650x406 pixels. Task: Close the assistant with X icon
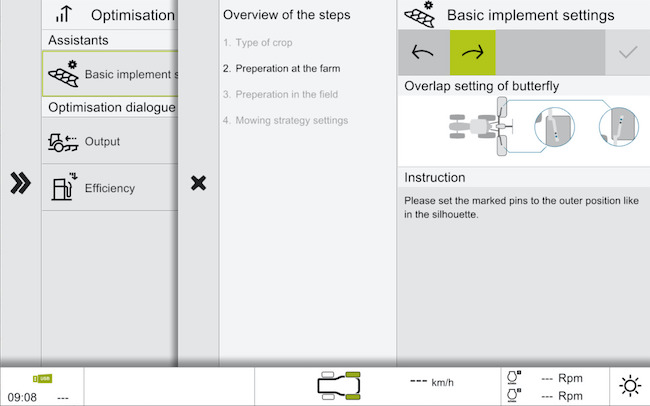[x=198, y=183]
